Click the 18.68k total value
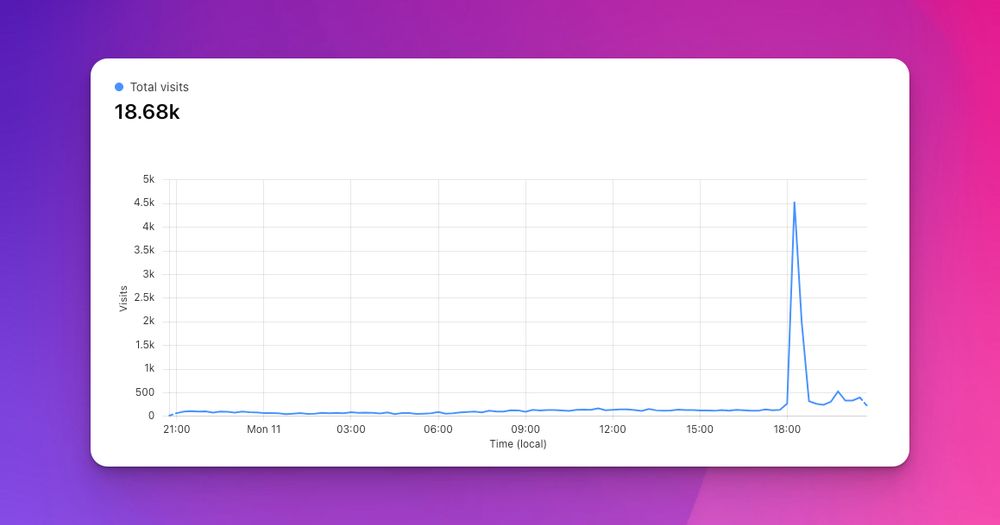1000x525 pixels. tap(147, 112)
